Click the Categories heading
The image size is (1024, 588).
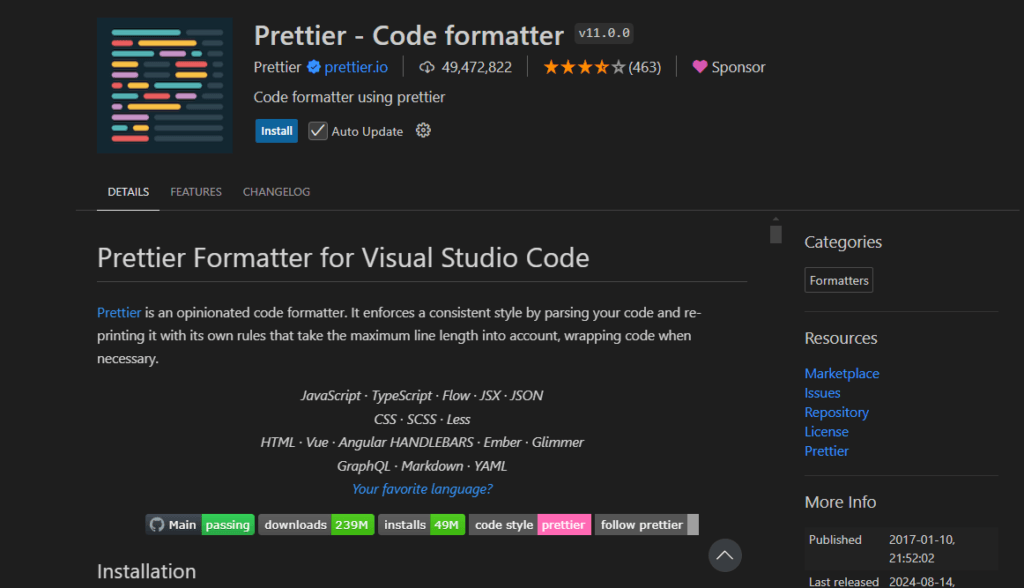click(x=842, y=242)
